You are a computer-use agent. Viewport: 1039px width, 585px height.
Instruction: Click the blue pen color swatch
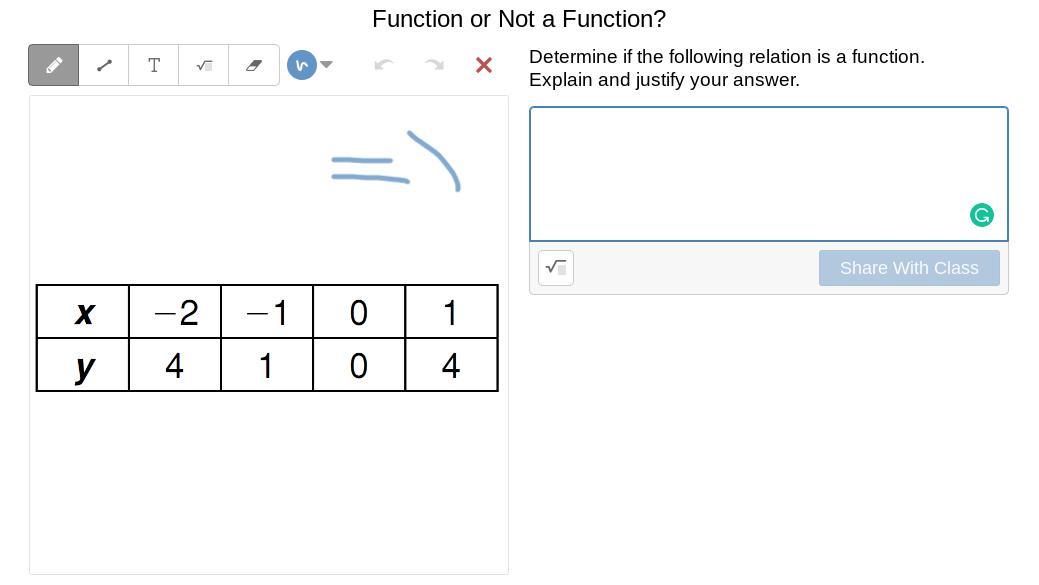click(x=301, y=65)
